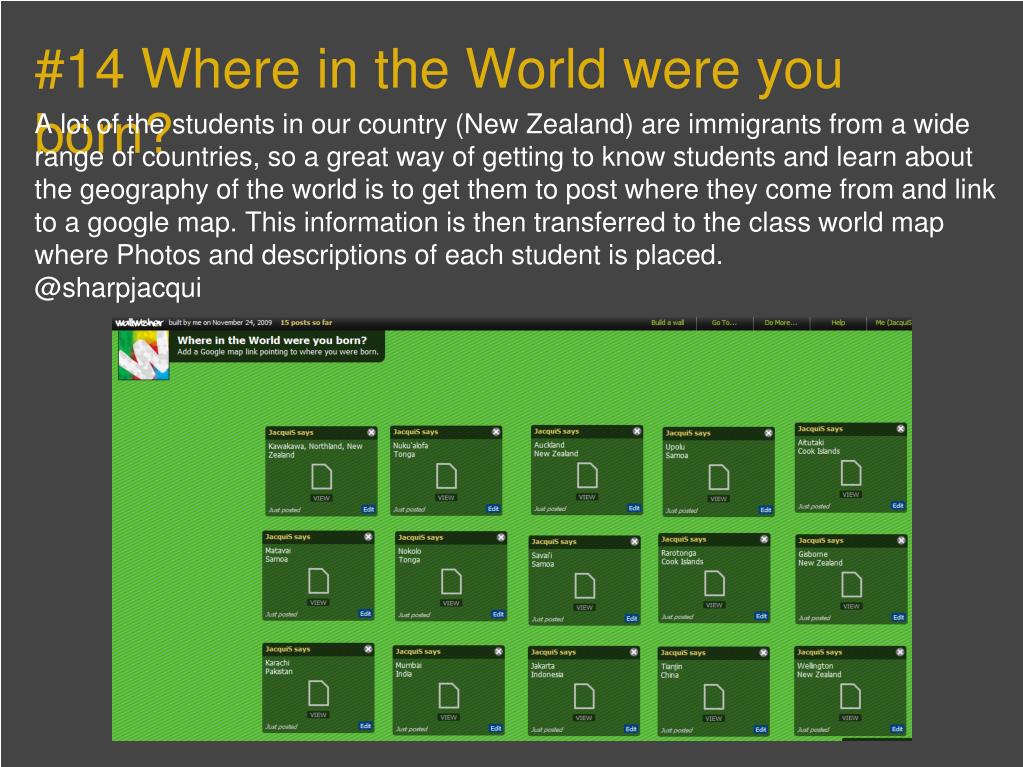The height and width of the screenshot is (767, 1023).
Task: Click document icon on Auckland note
Action: pos(587,475)
